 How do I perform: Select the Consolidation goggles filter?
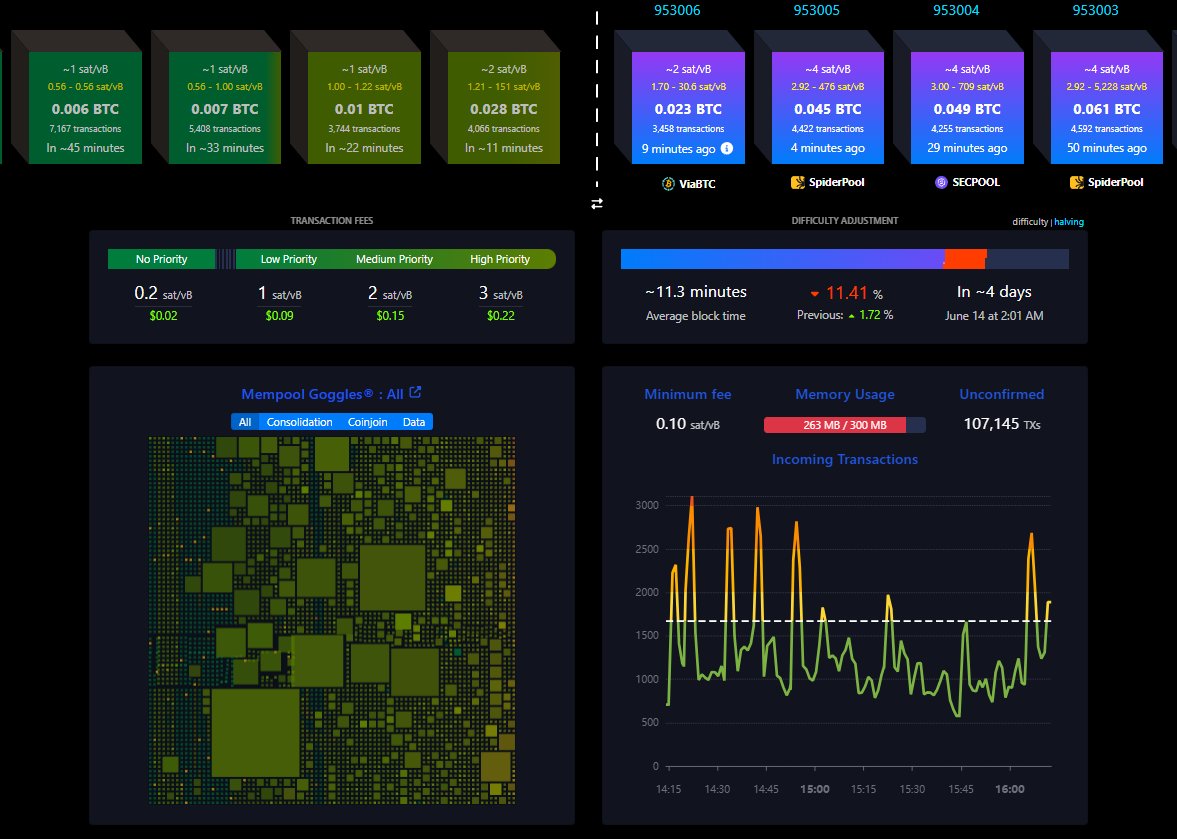(x=300, y=422)
